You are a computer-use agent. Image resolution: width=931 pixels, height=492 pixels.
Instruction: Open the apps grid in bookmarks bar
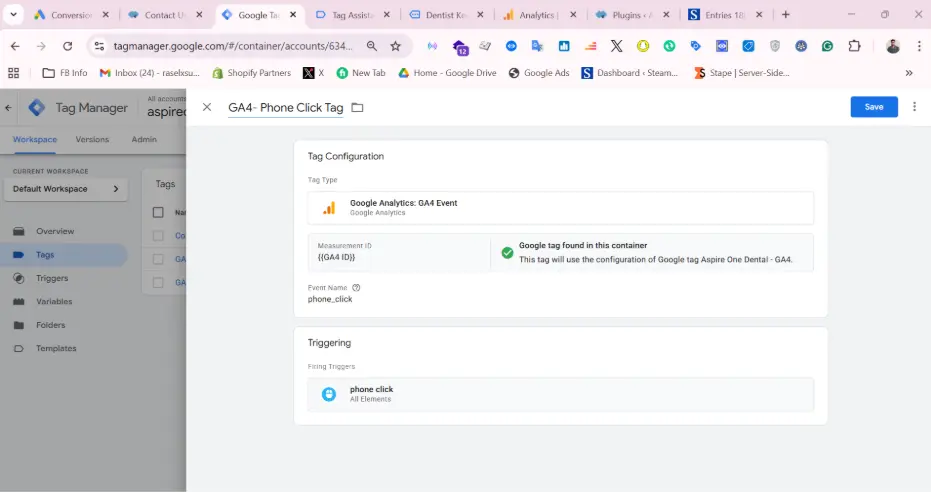14,72
